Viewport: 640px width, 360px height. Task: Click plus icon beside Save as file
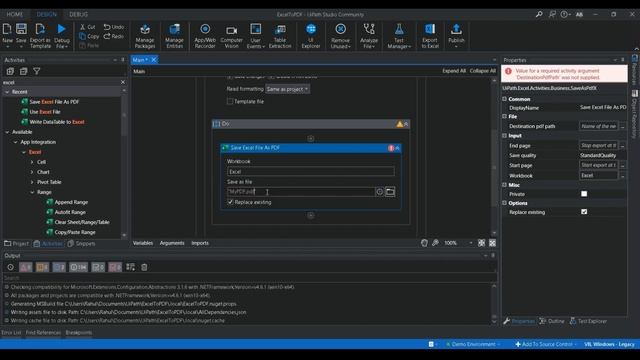(x=380, y=191)
